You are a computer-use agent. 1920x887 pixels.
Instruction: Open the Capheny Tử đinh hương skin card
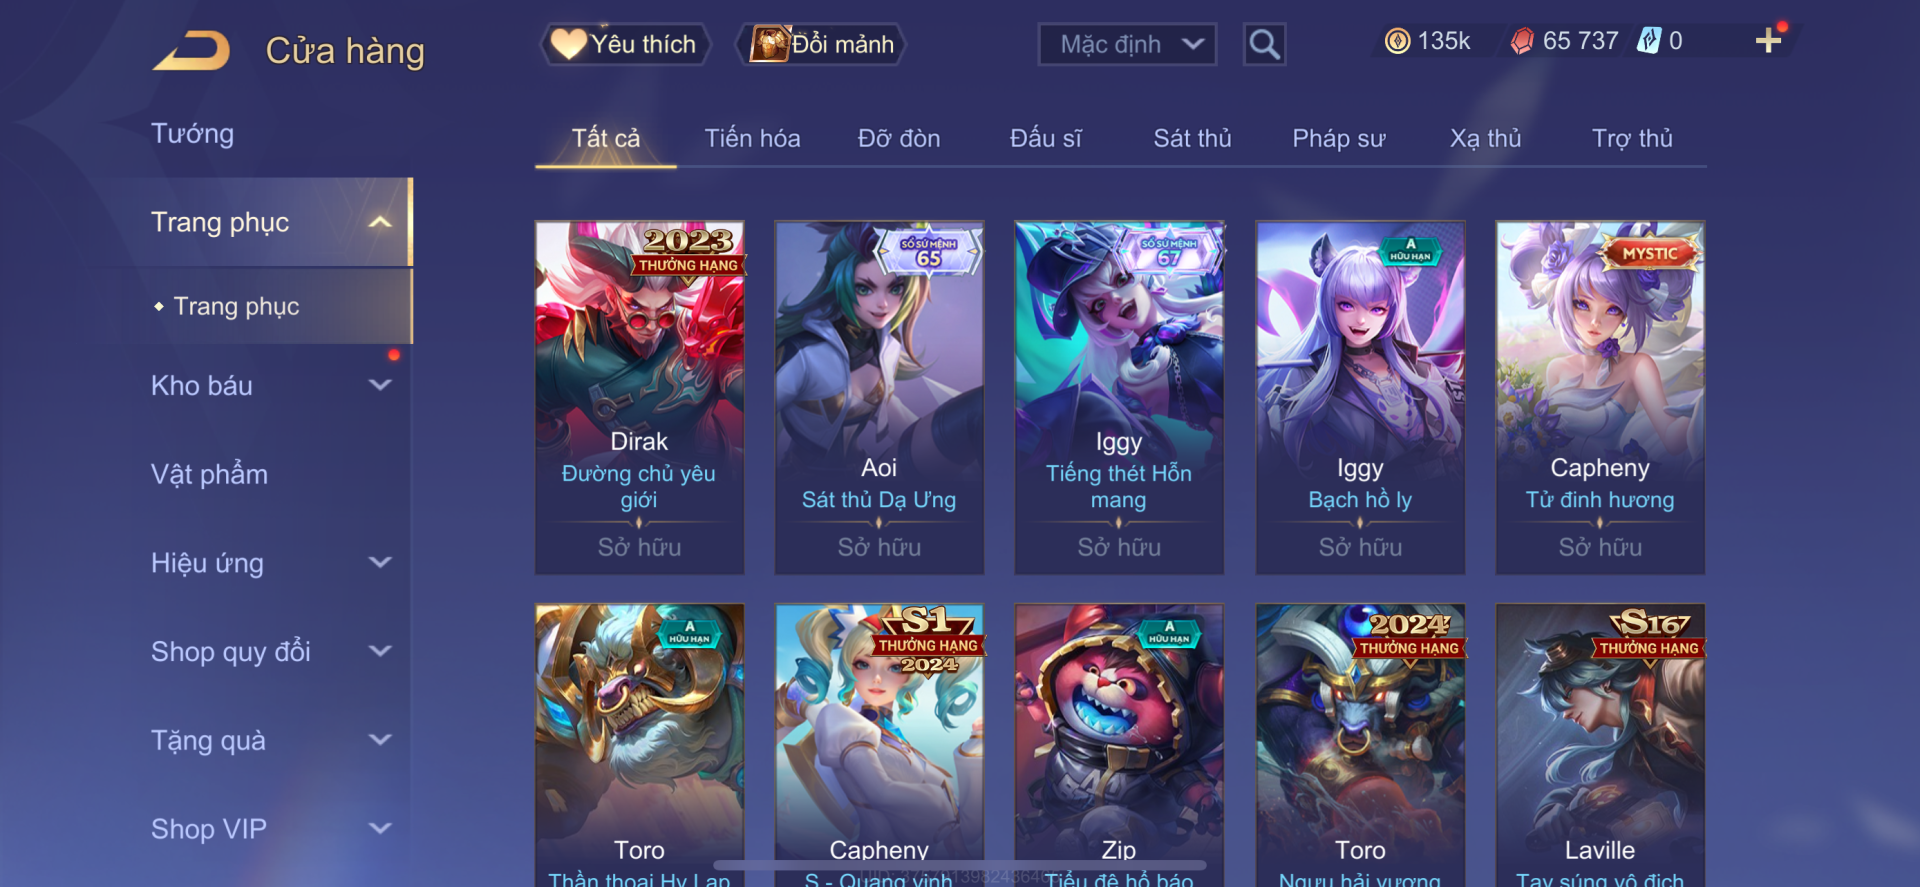click(1600, 397)
